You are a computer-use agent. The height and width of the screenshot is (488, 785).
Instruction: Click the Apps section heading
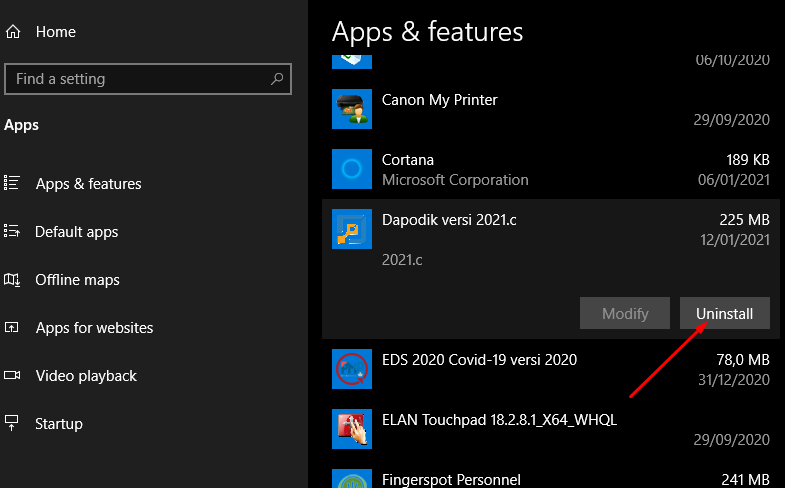(21, 125)
